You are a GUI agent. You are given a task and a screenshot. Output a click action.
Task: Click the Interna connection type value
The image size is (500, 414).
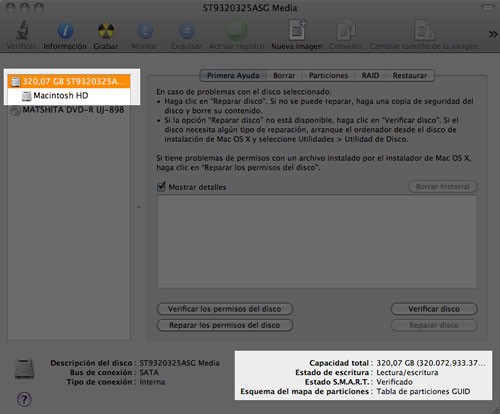click(x=152, y=382)
